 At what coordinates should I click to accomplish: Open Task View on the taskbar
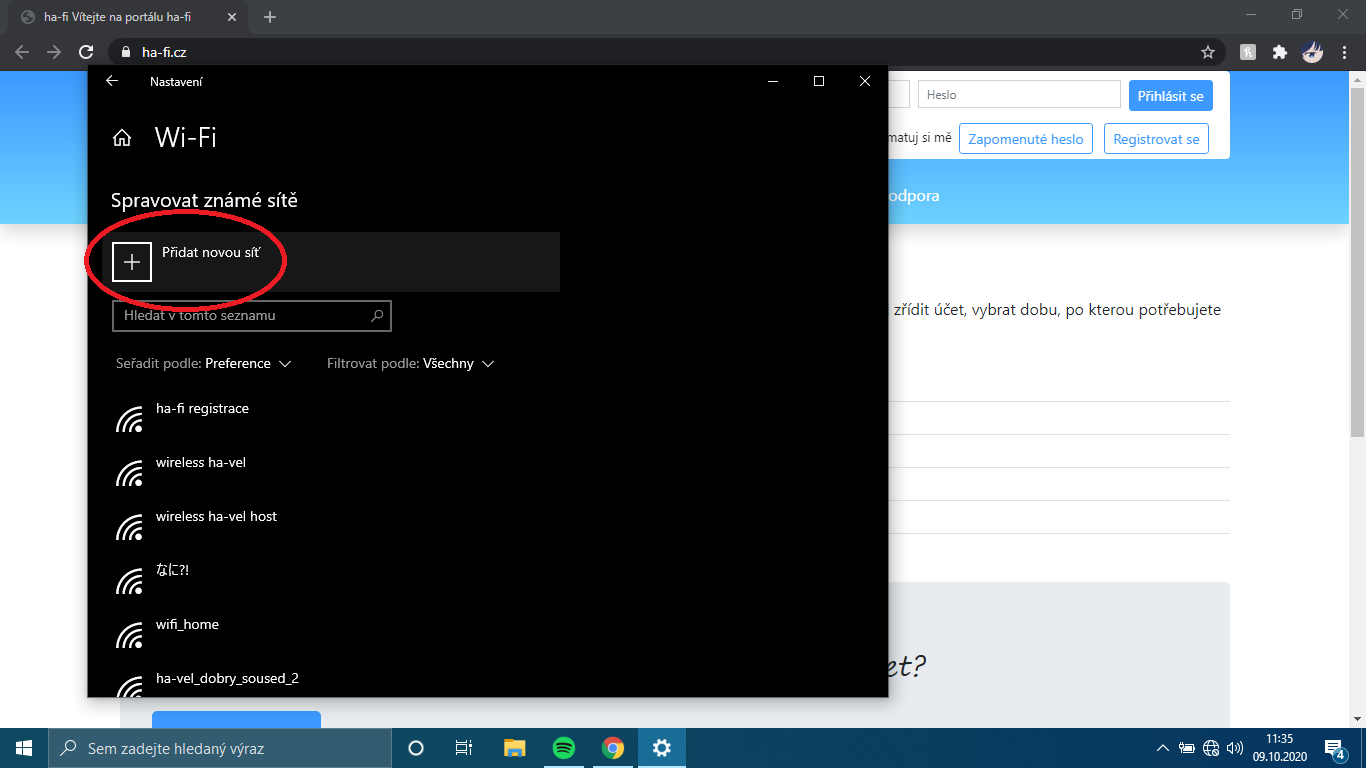coord(463,748)
